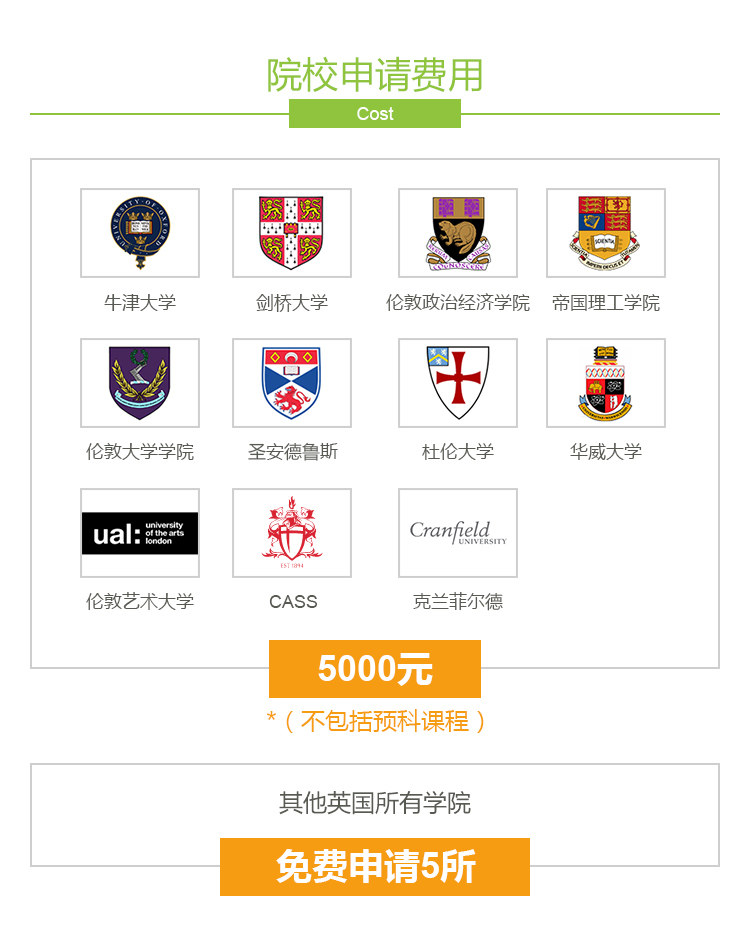Select the University College London purple crest
Image resolution: width=750 pixels, height=938 pixels.
(140, 383)
